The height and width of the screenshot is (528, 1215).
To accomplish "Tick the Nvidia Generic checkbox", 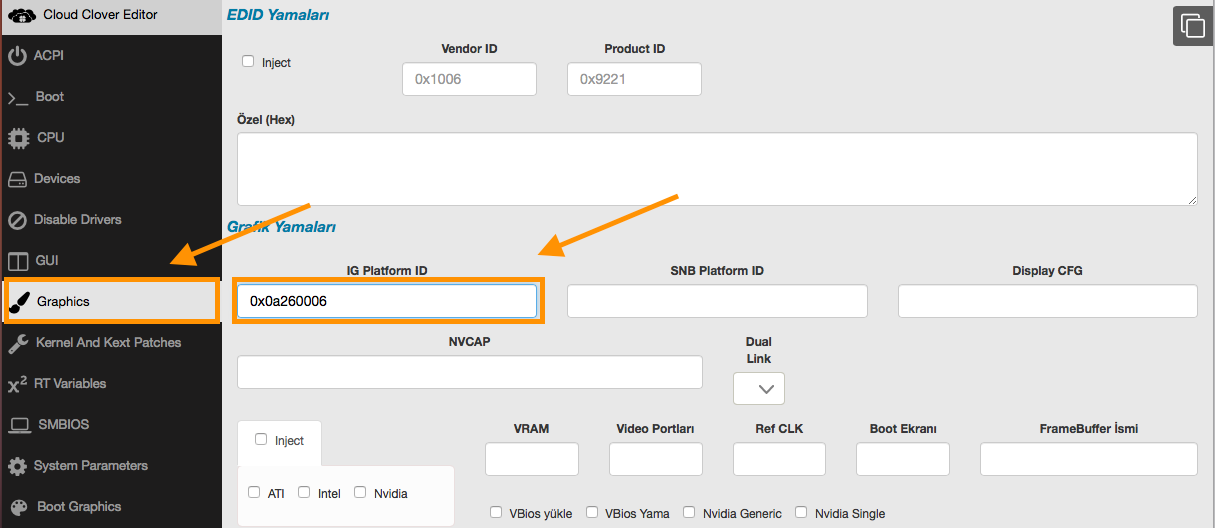I will [x=689, y=512].
